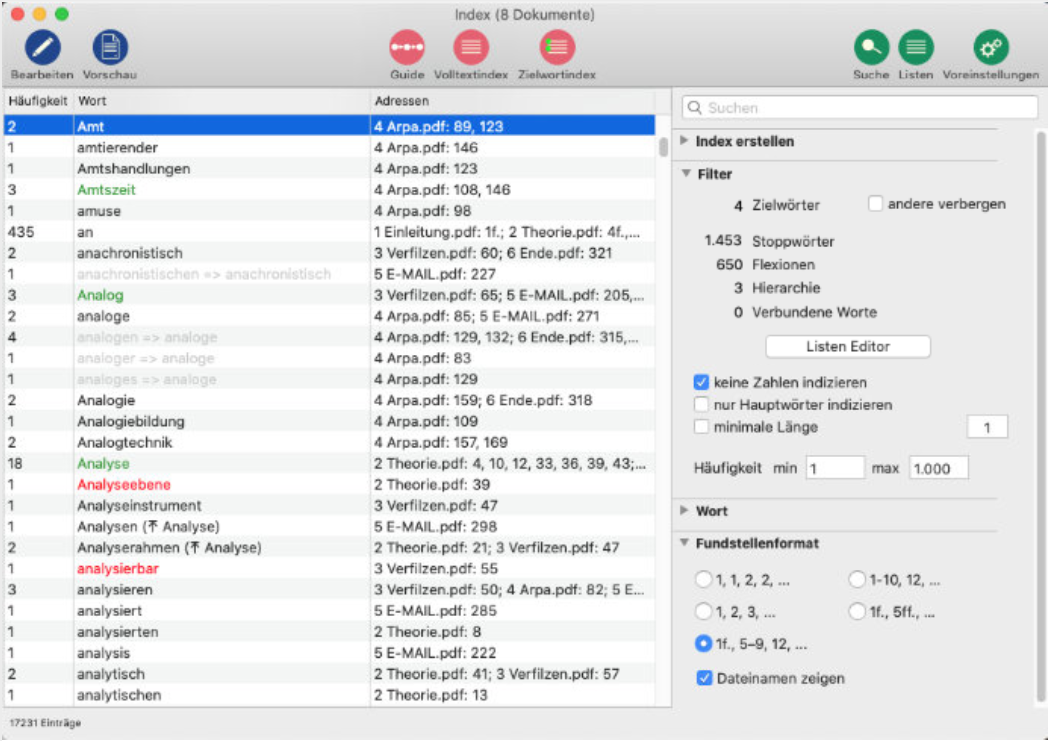Expand the Wort section
This screenshot has height=741, width=1048.
tap(684, 510)
